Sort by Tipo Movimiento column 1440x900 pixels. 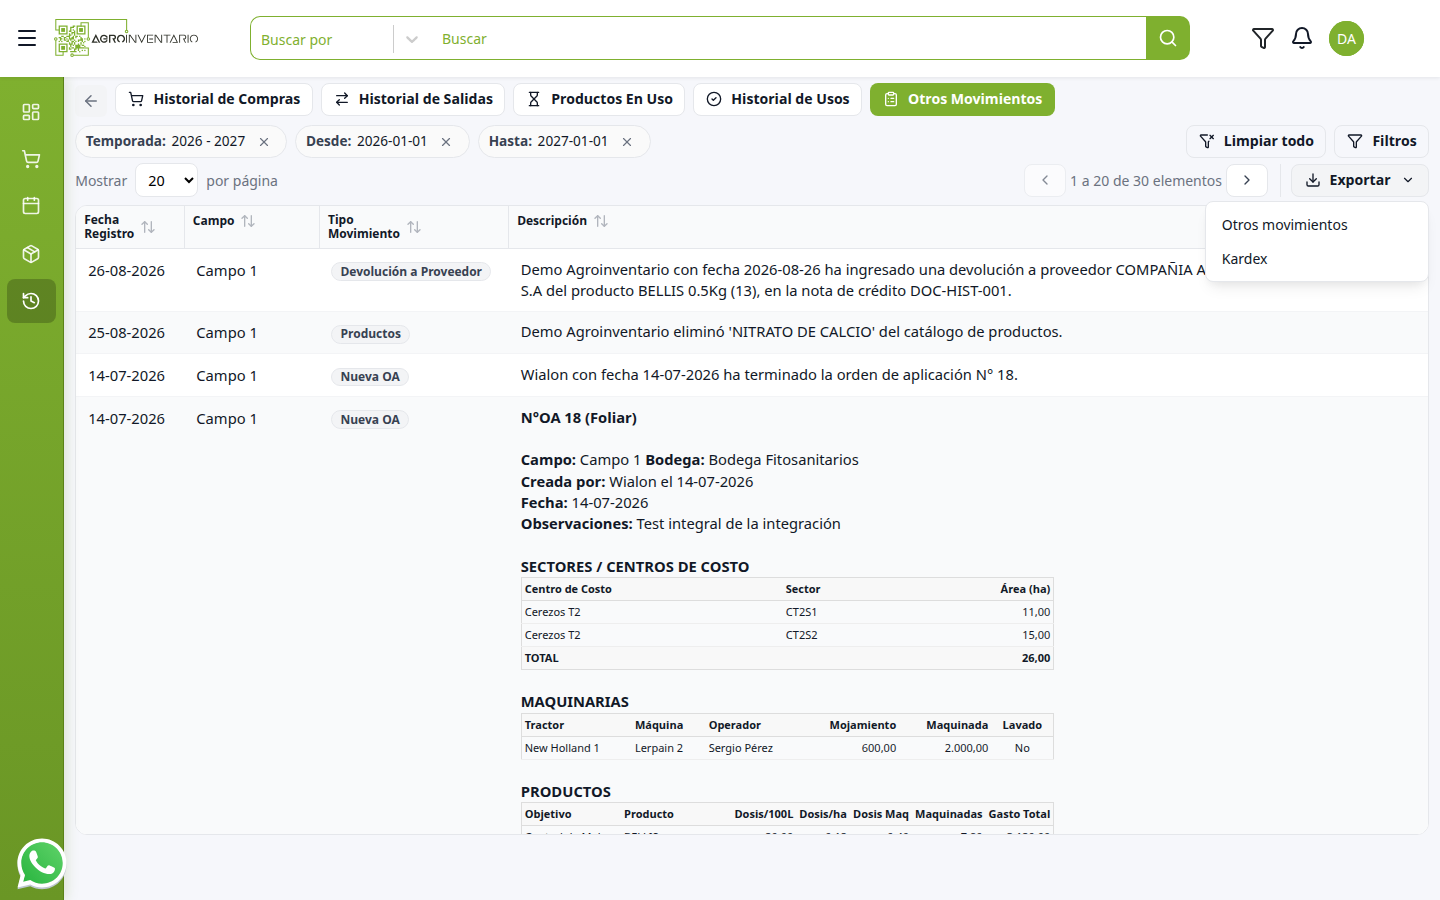coord(414,227)
